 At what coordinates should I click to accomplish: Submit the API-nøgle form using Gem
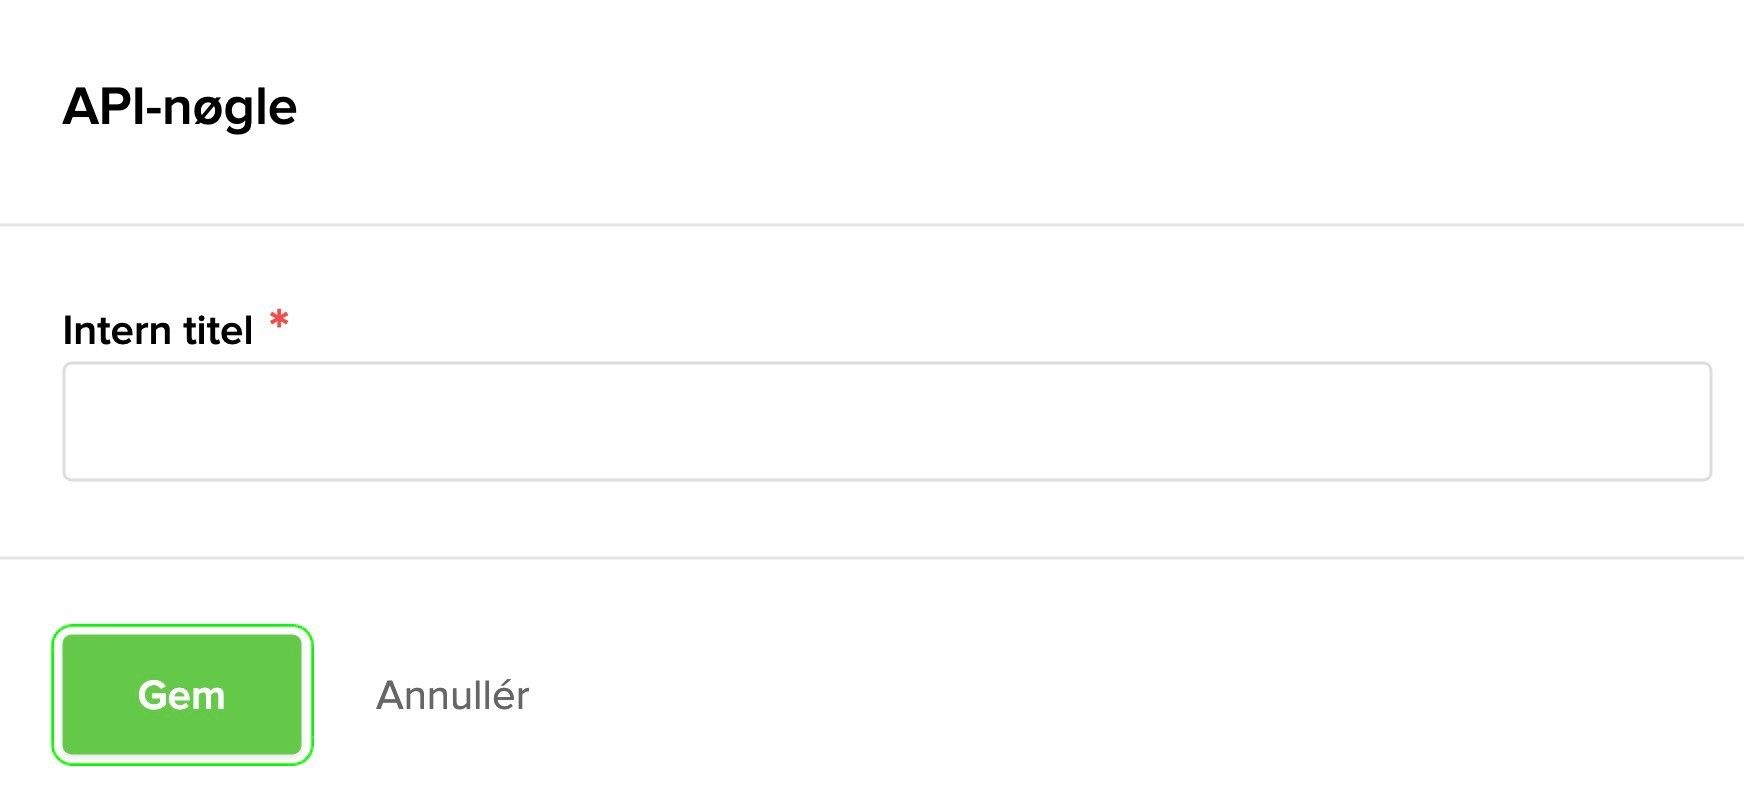[182, 695]
